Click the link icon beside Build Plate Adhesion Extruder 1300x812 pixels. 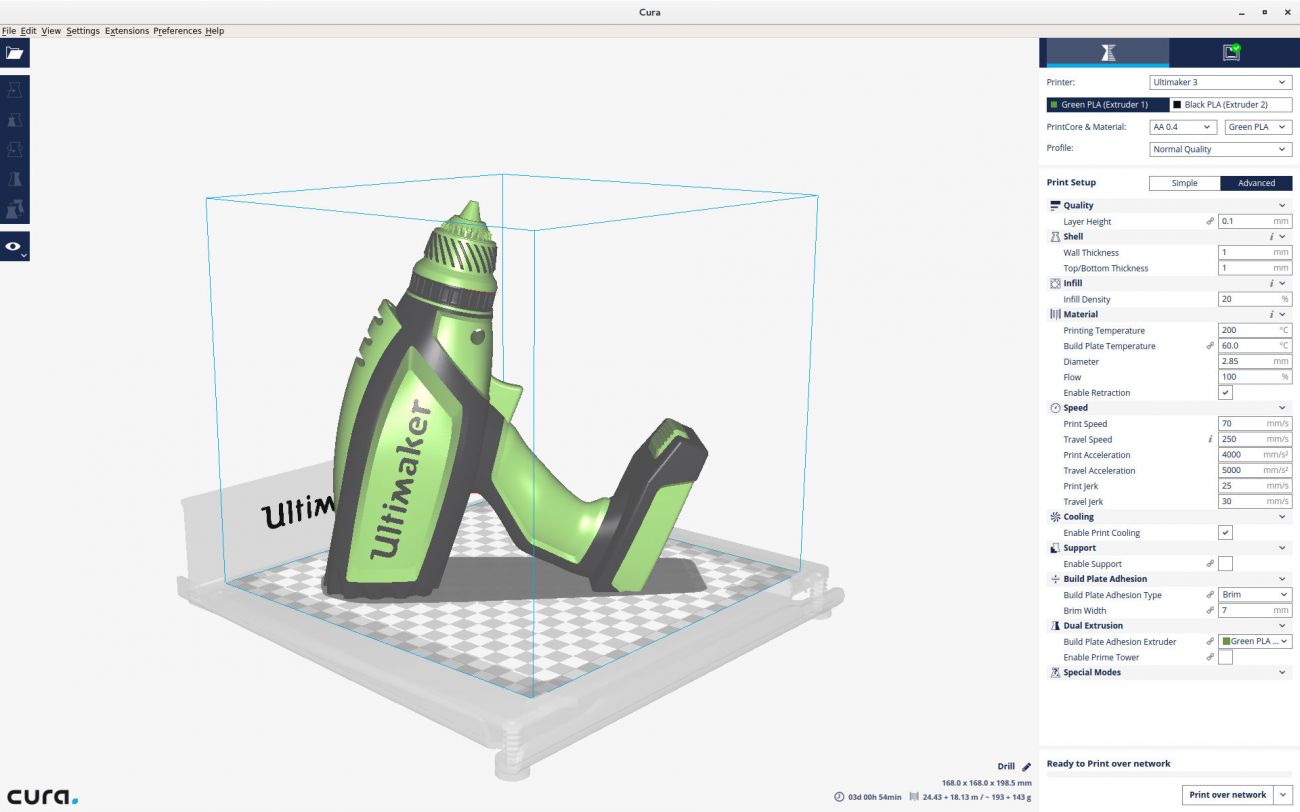(1210, 642)
